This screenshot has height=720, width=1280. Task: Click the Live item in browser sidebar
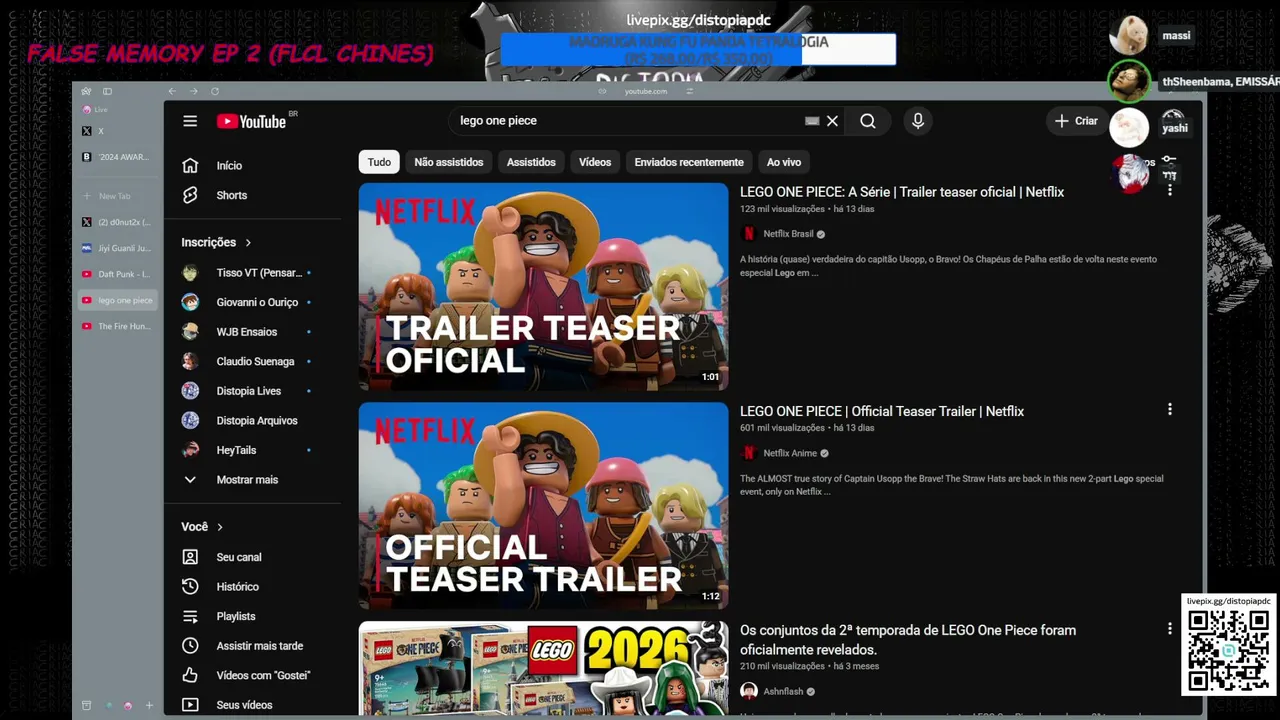[96, 110]
